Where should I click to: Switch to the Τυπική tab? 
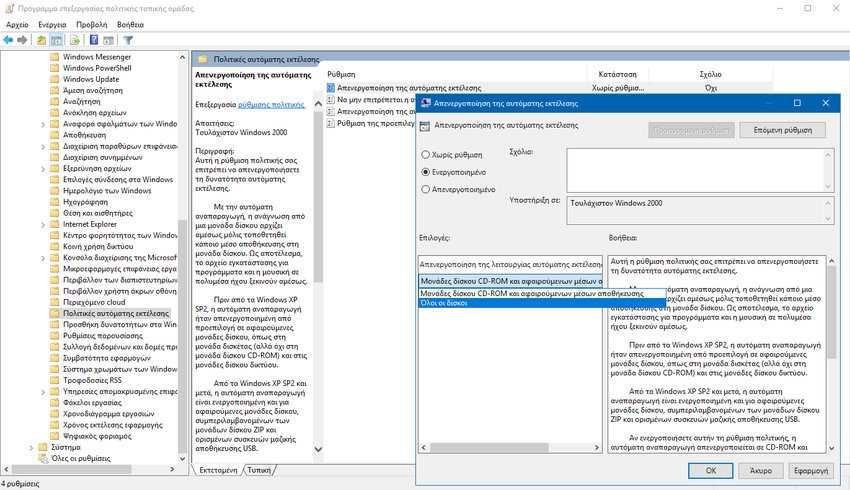[259, 470]
